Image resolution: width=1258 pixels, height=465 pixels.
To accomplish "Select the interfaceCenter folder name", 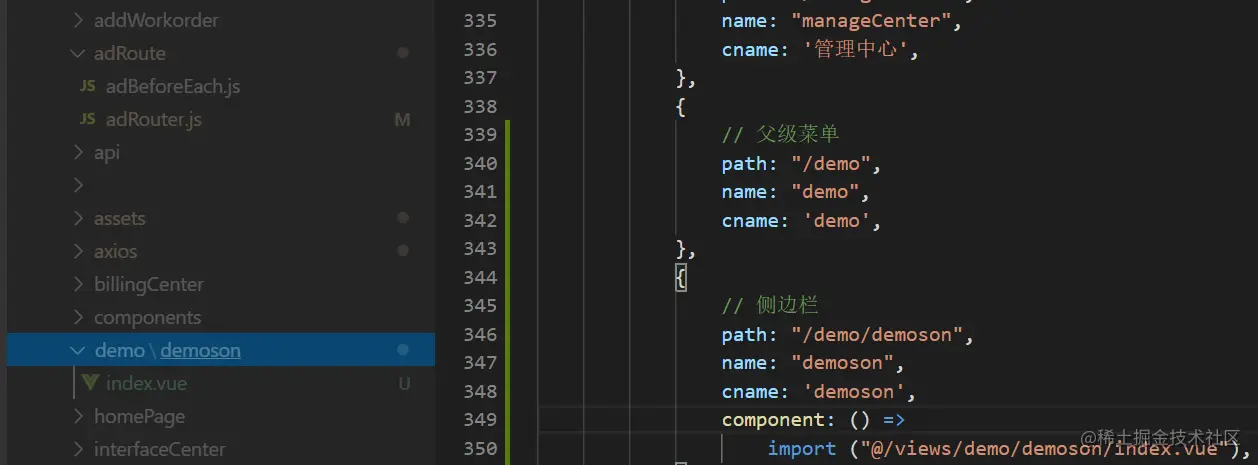I will pos(160,449).
